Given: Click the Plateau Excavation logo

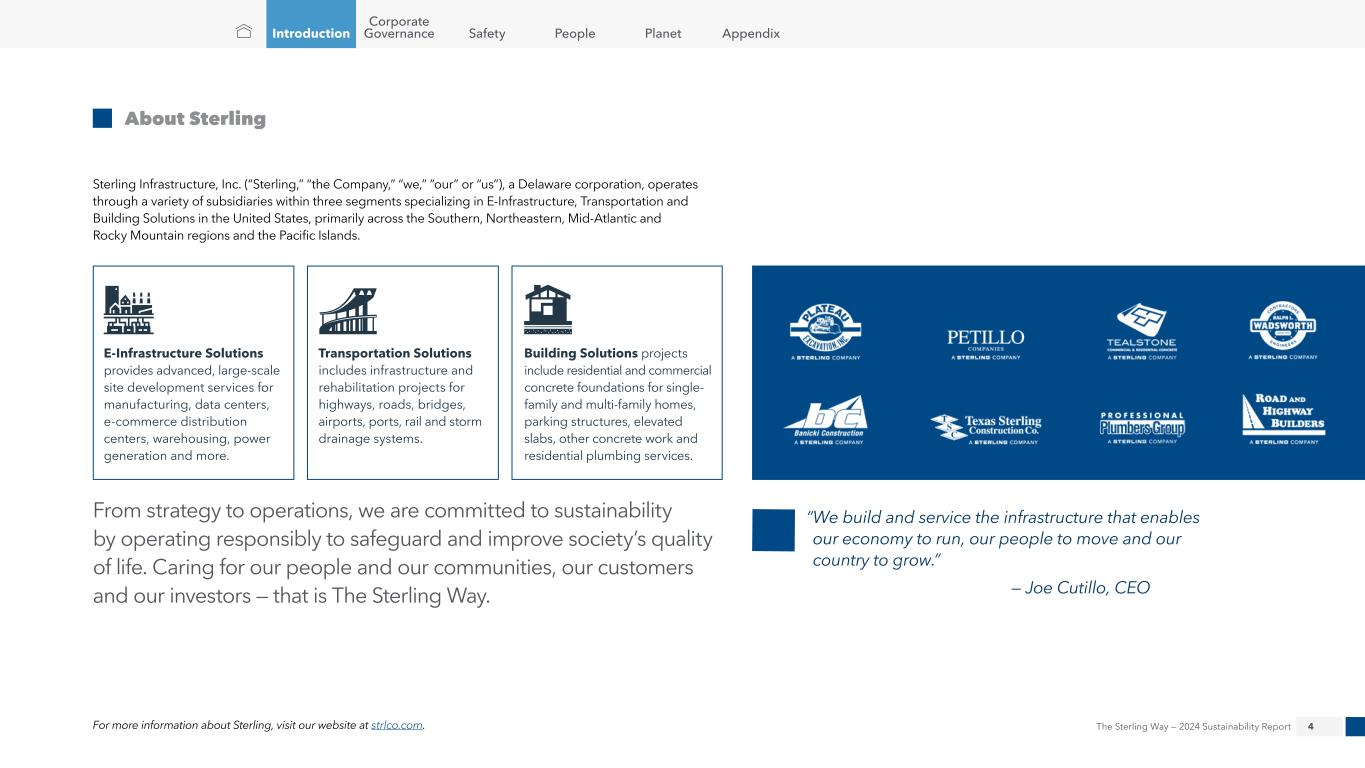Looking at the screenshot, I should click(825, 330).
